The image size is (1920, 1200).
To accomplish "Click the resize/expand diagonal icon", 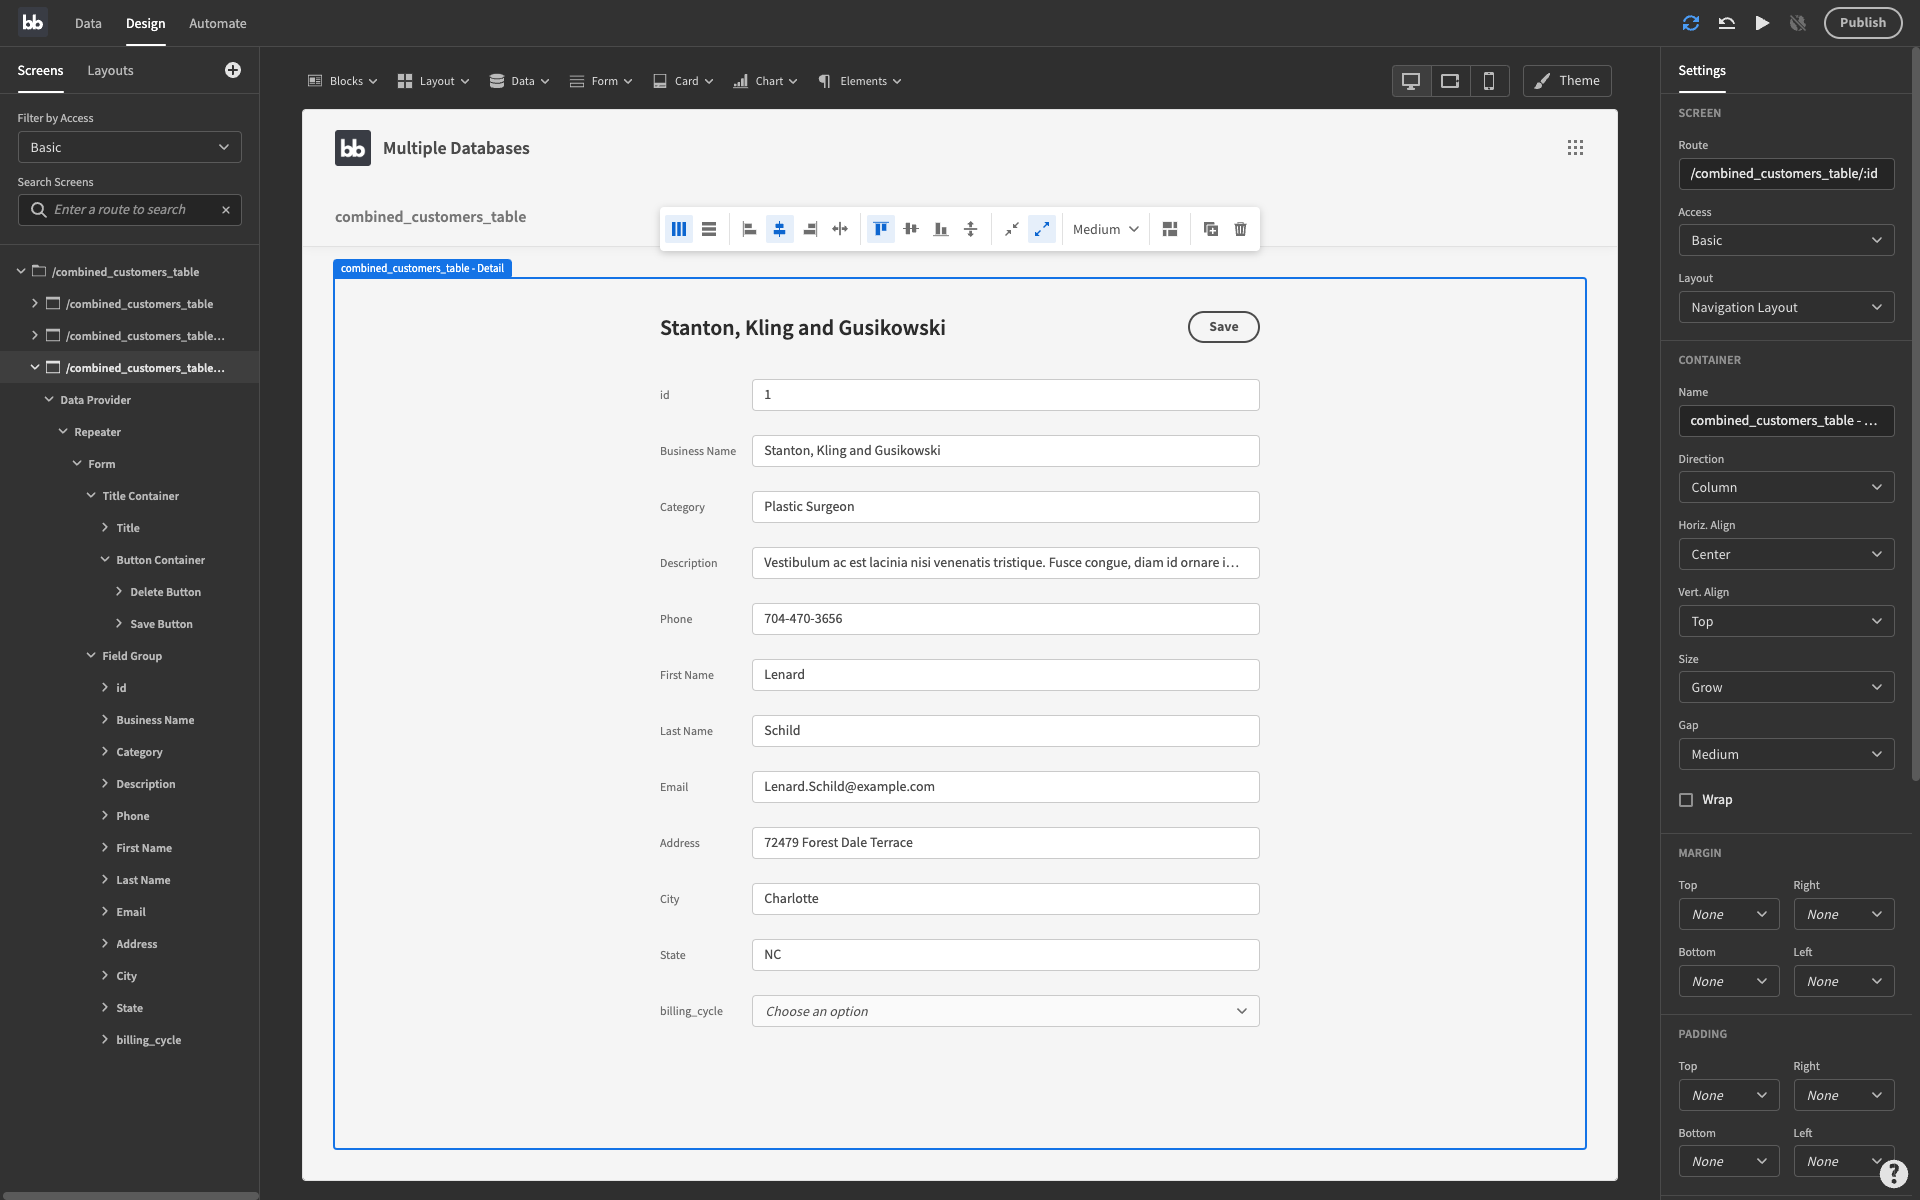I will (x=1041, y=229).
